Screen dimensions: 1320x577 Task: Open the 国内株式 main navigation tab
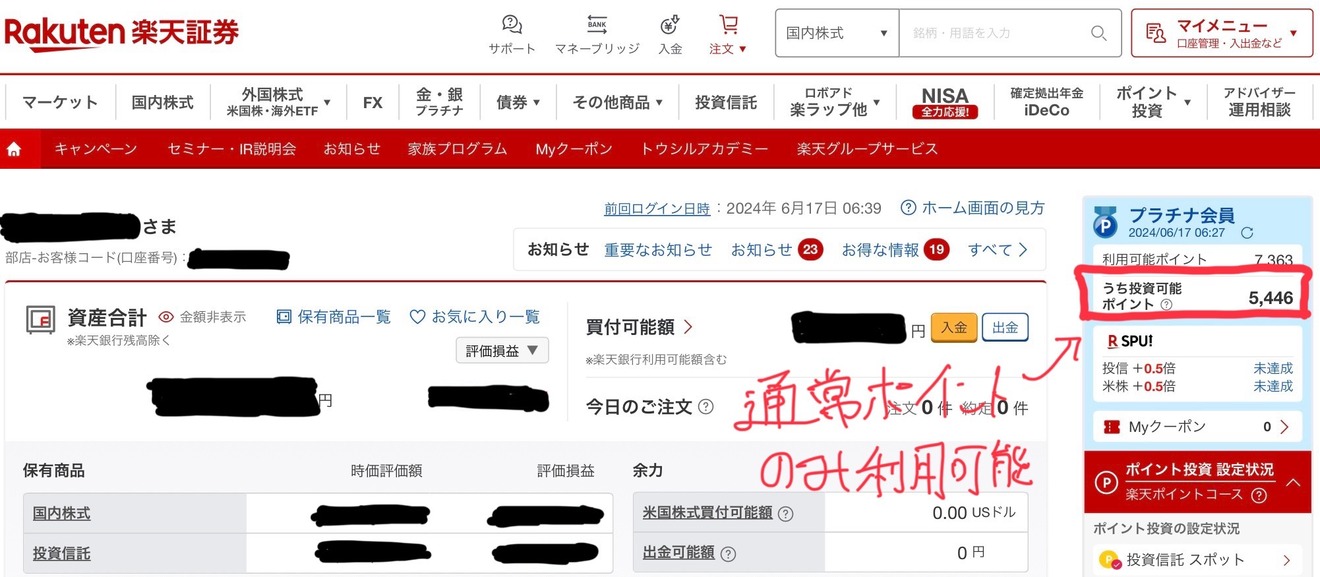coord(163,102)
